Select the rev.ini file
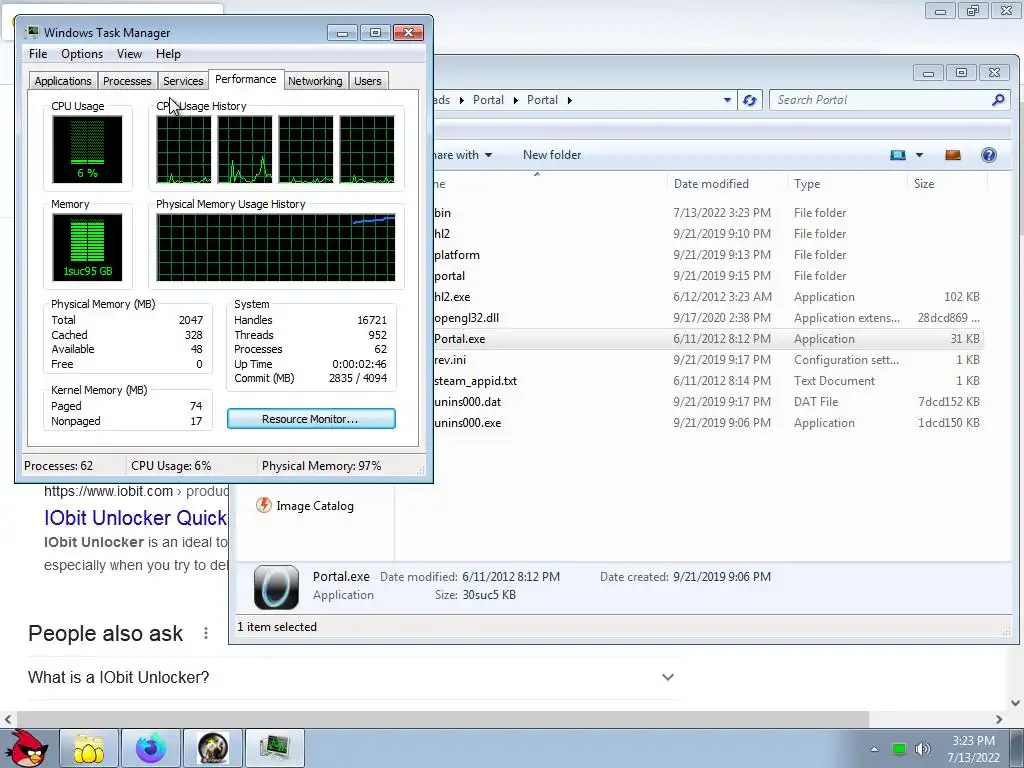Image resolution: width=1024 pixels, height=768 pixels. coord(707,360)
